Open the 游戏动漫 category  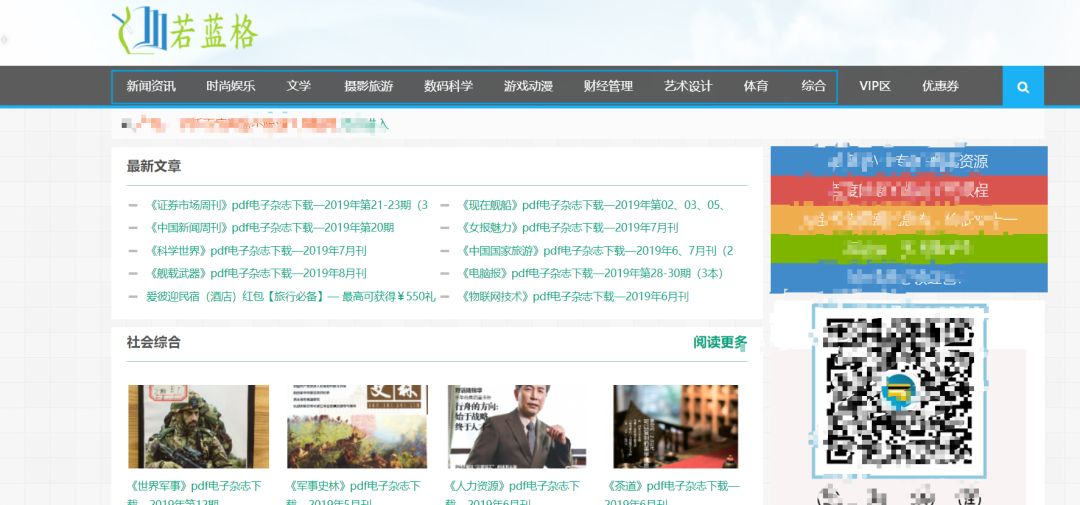point(528,86)
